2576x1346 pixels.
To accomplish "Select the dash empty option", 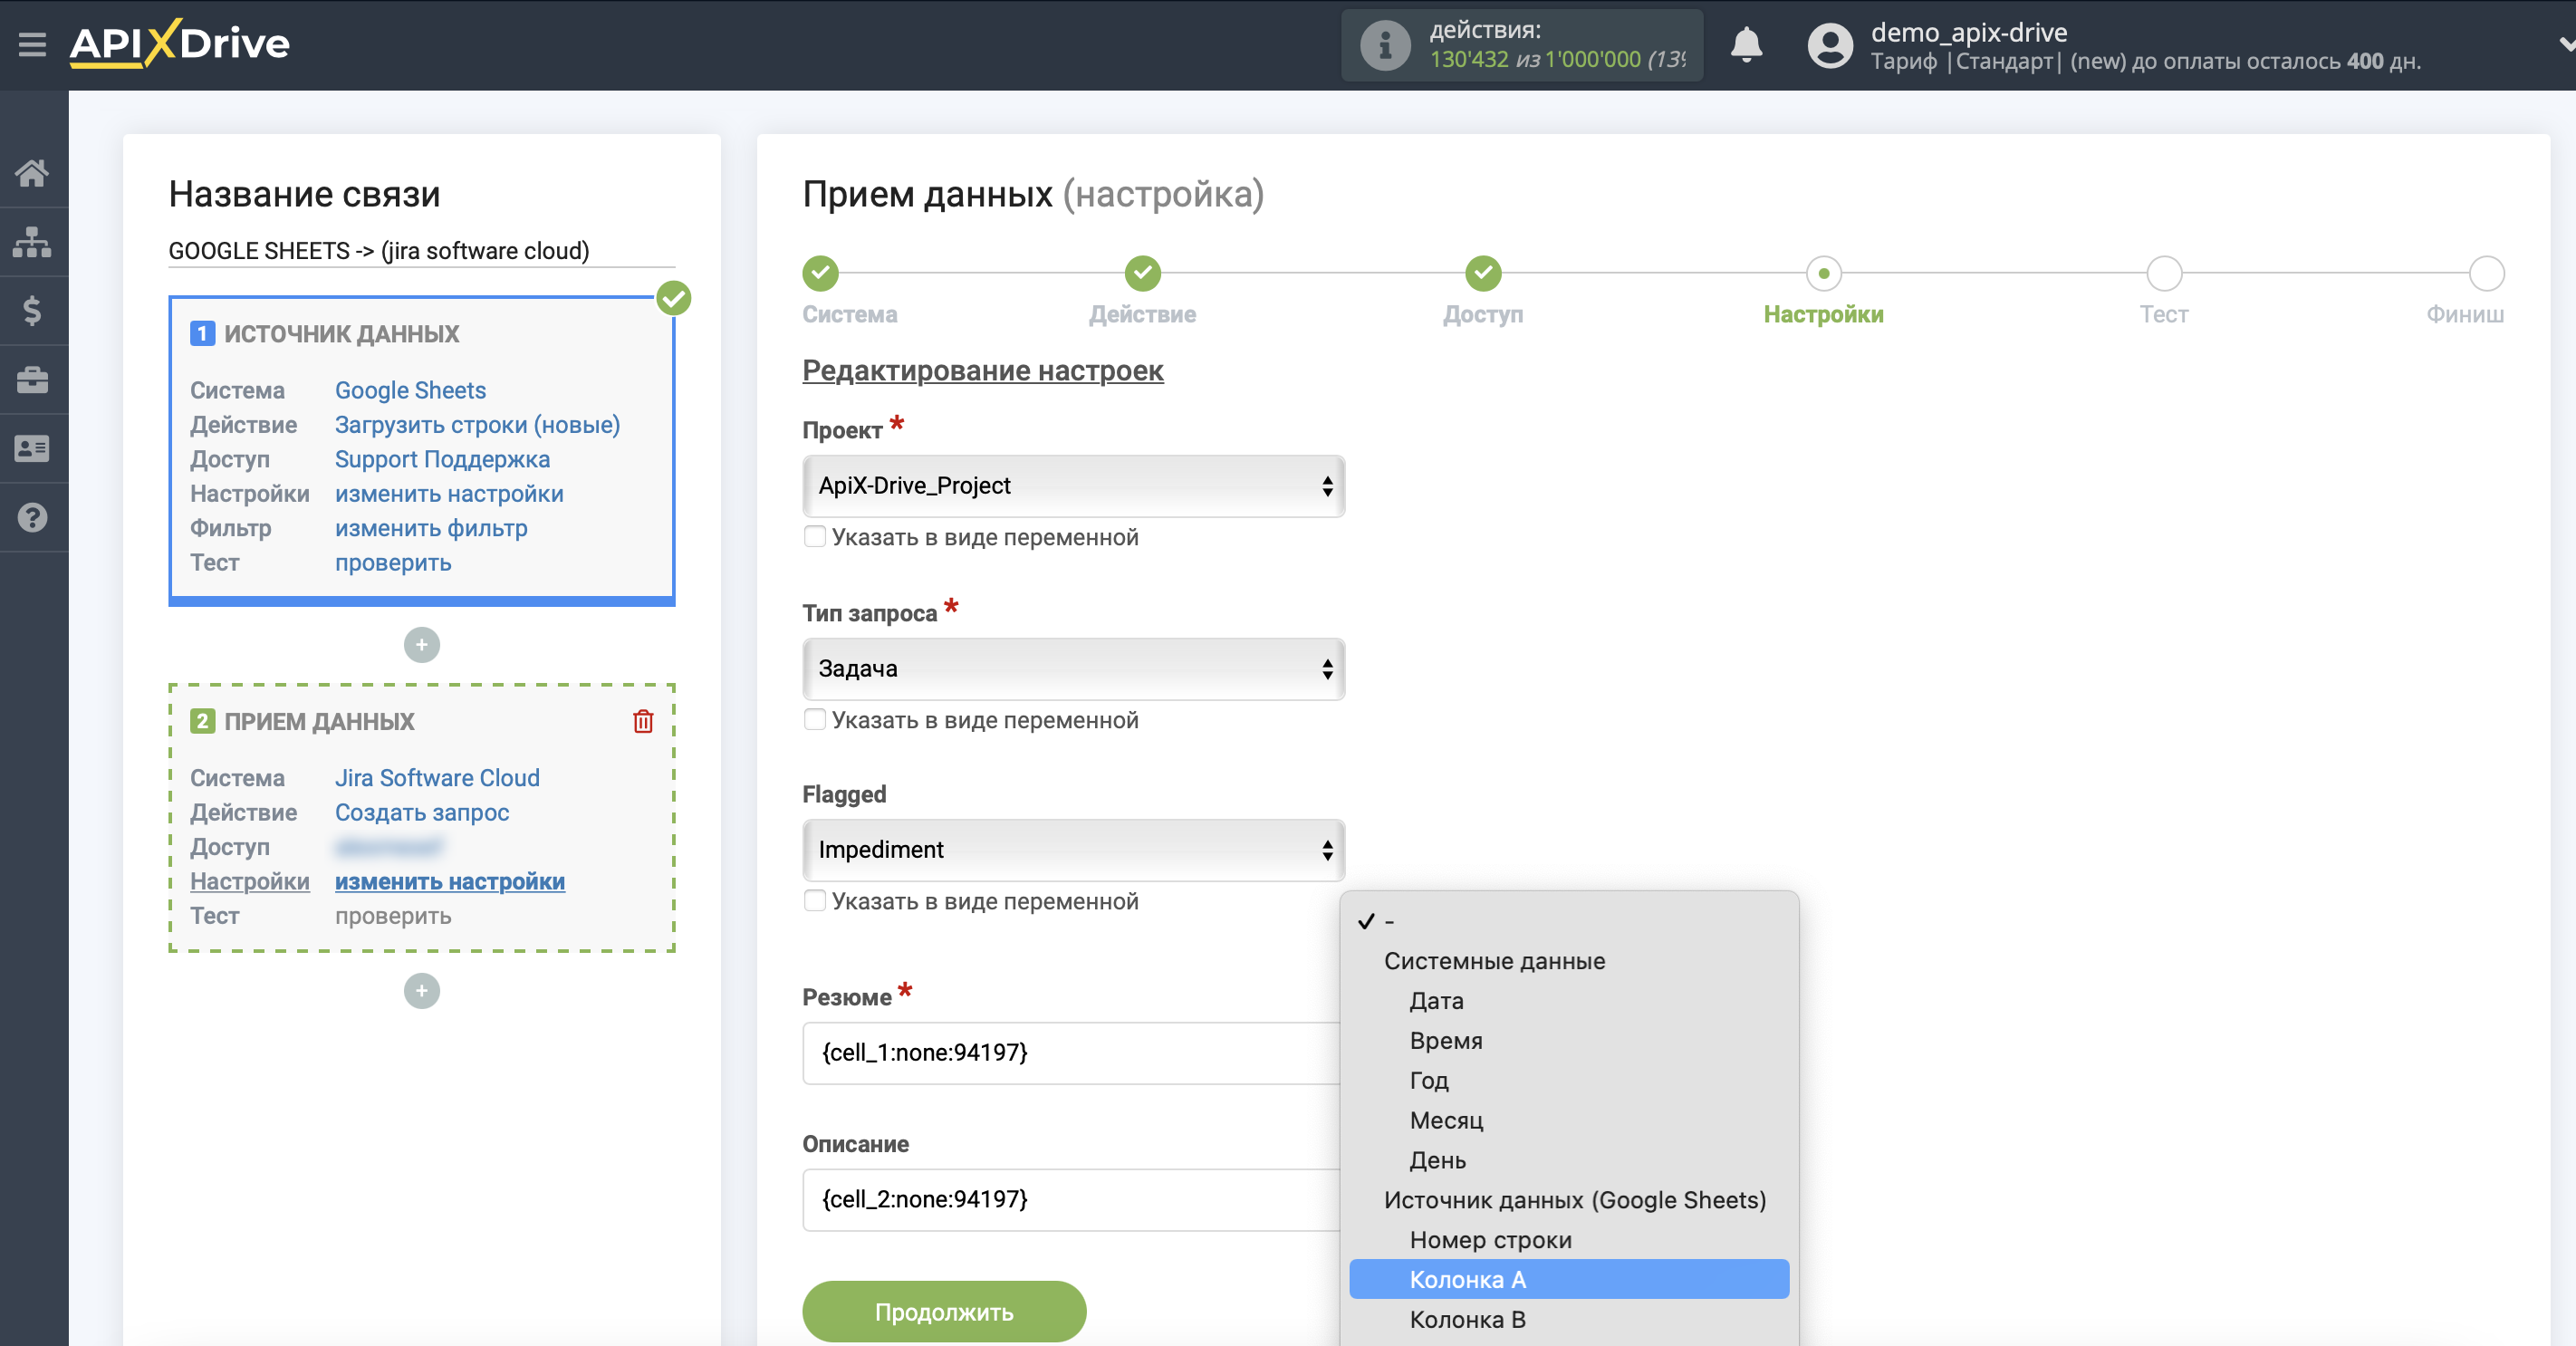I will point(1569,921).
